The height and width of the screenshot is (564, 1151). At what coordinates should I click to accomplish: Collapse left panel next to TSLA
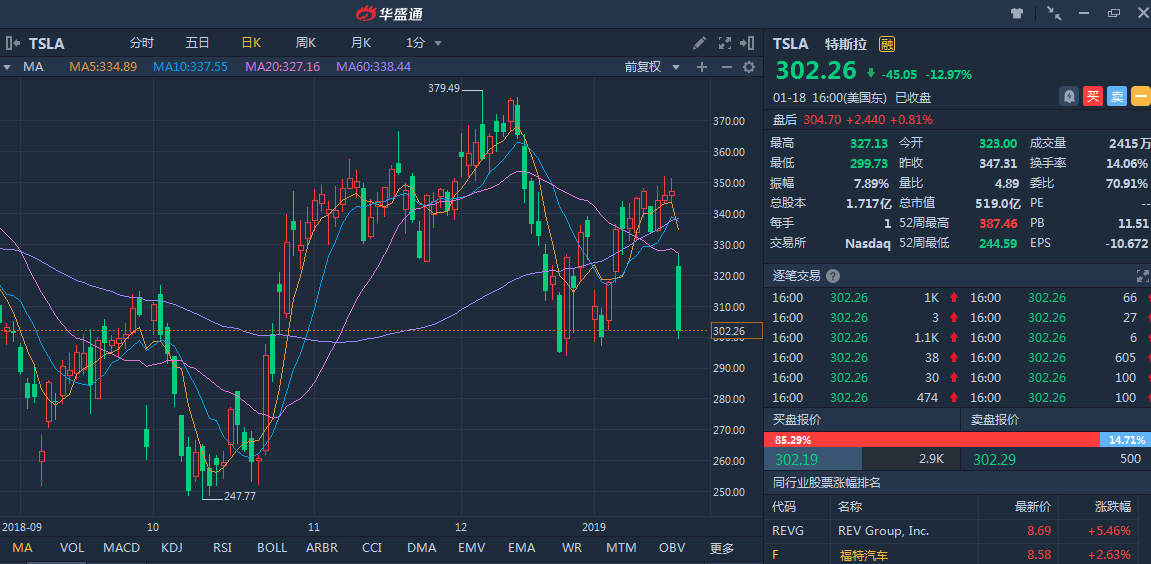coord(12,43)
